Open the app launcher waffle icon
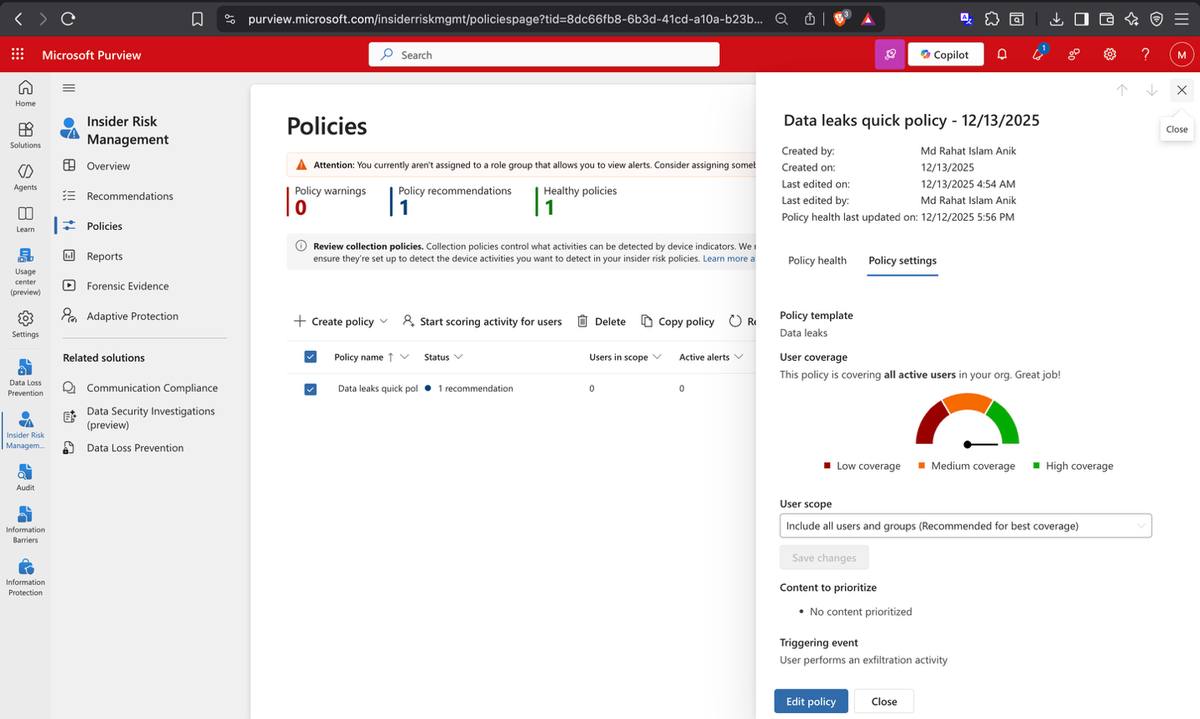The height and width of the screenshot is (719, 1200). tap(17, 54)
